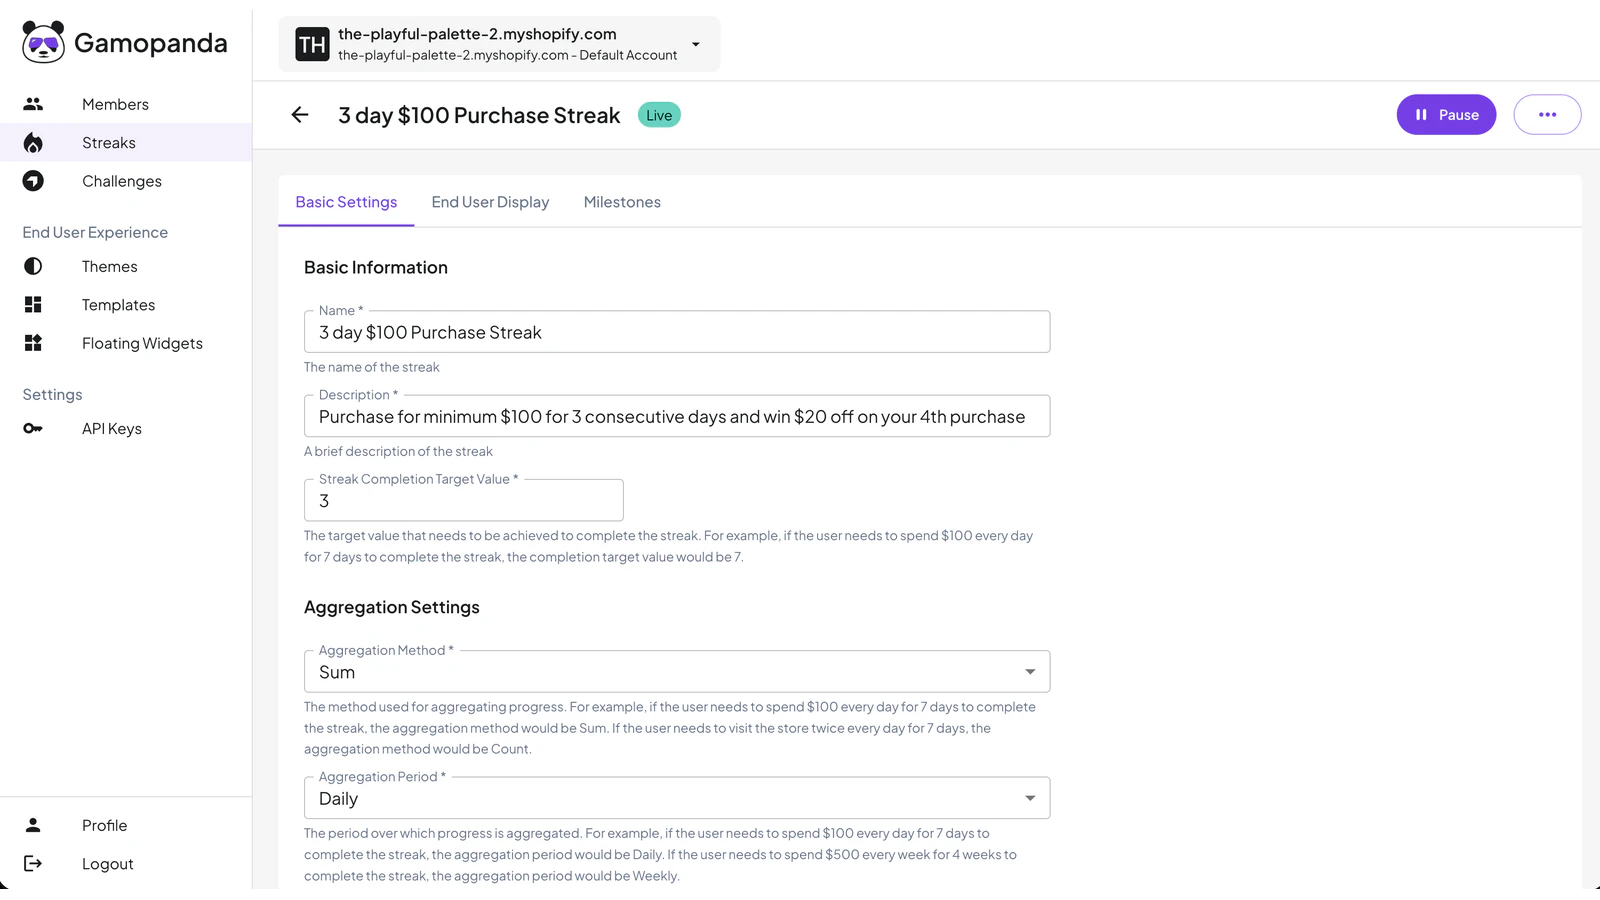Open the Profile page link
This screenshot has height=900, width=1600.
point(105,825)
